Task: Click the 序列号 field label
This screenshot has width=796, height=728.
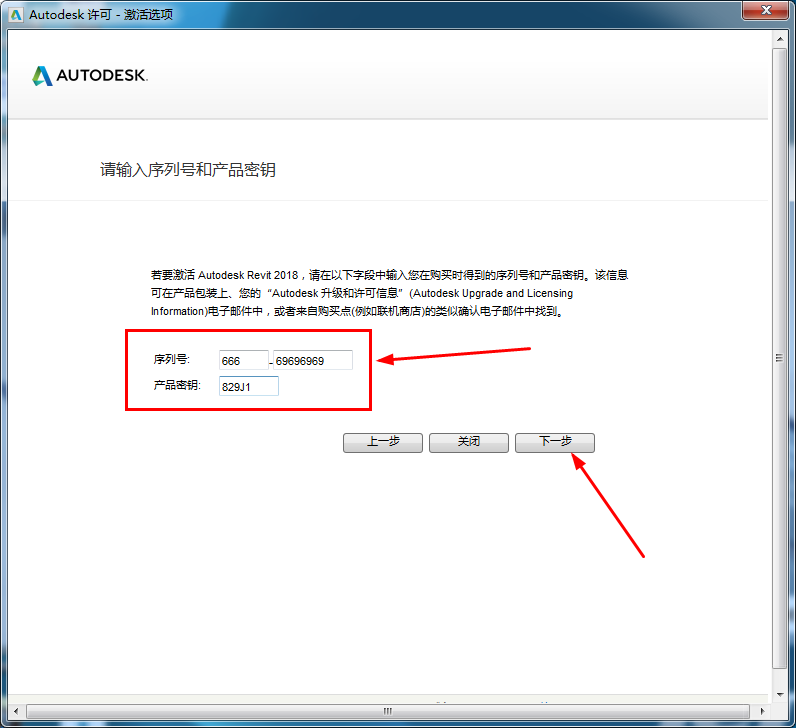Action: (171, 360)
